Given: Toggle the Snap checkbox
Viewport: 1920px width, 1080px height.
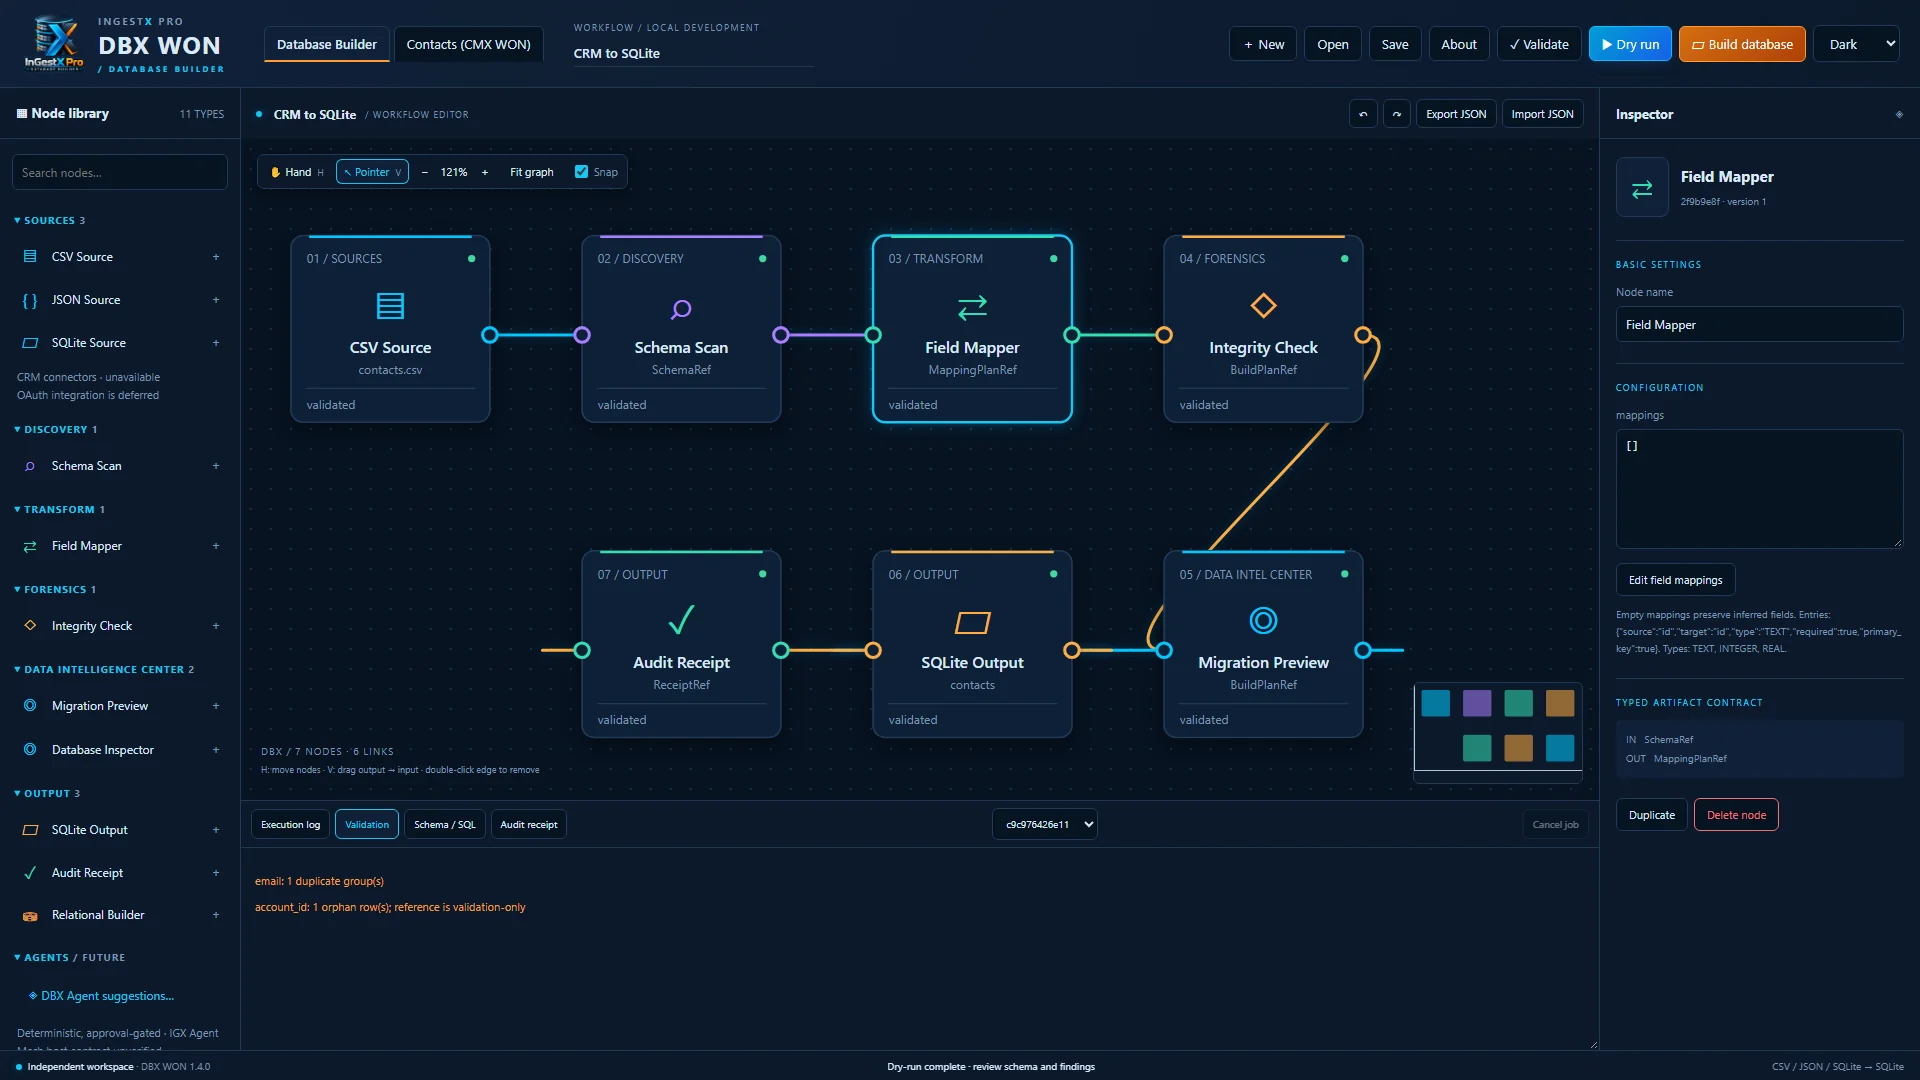Looking at the screenshot, I should coord(581,172).
